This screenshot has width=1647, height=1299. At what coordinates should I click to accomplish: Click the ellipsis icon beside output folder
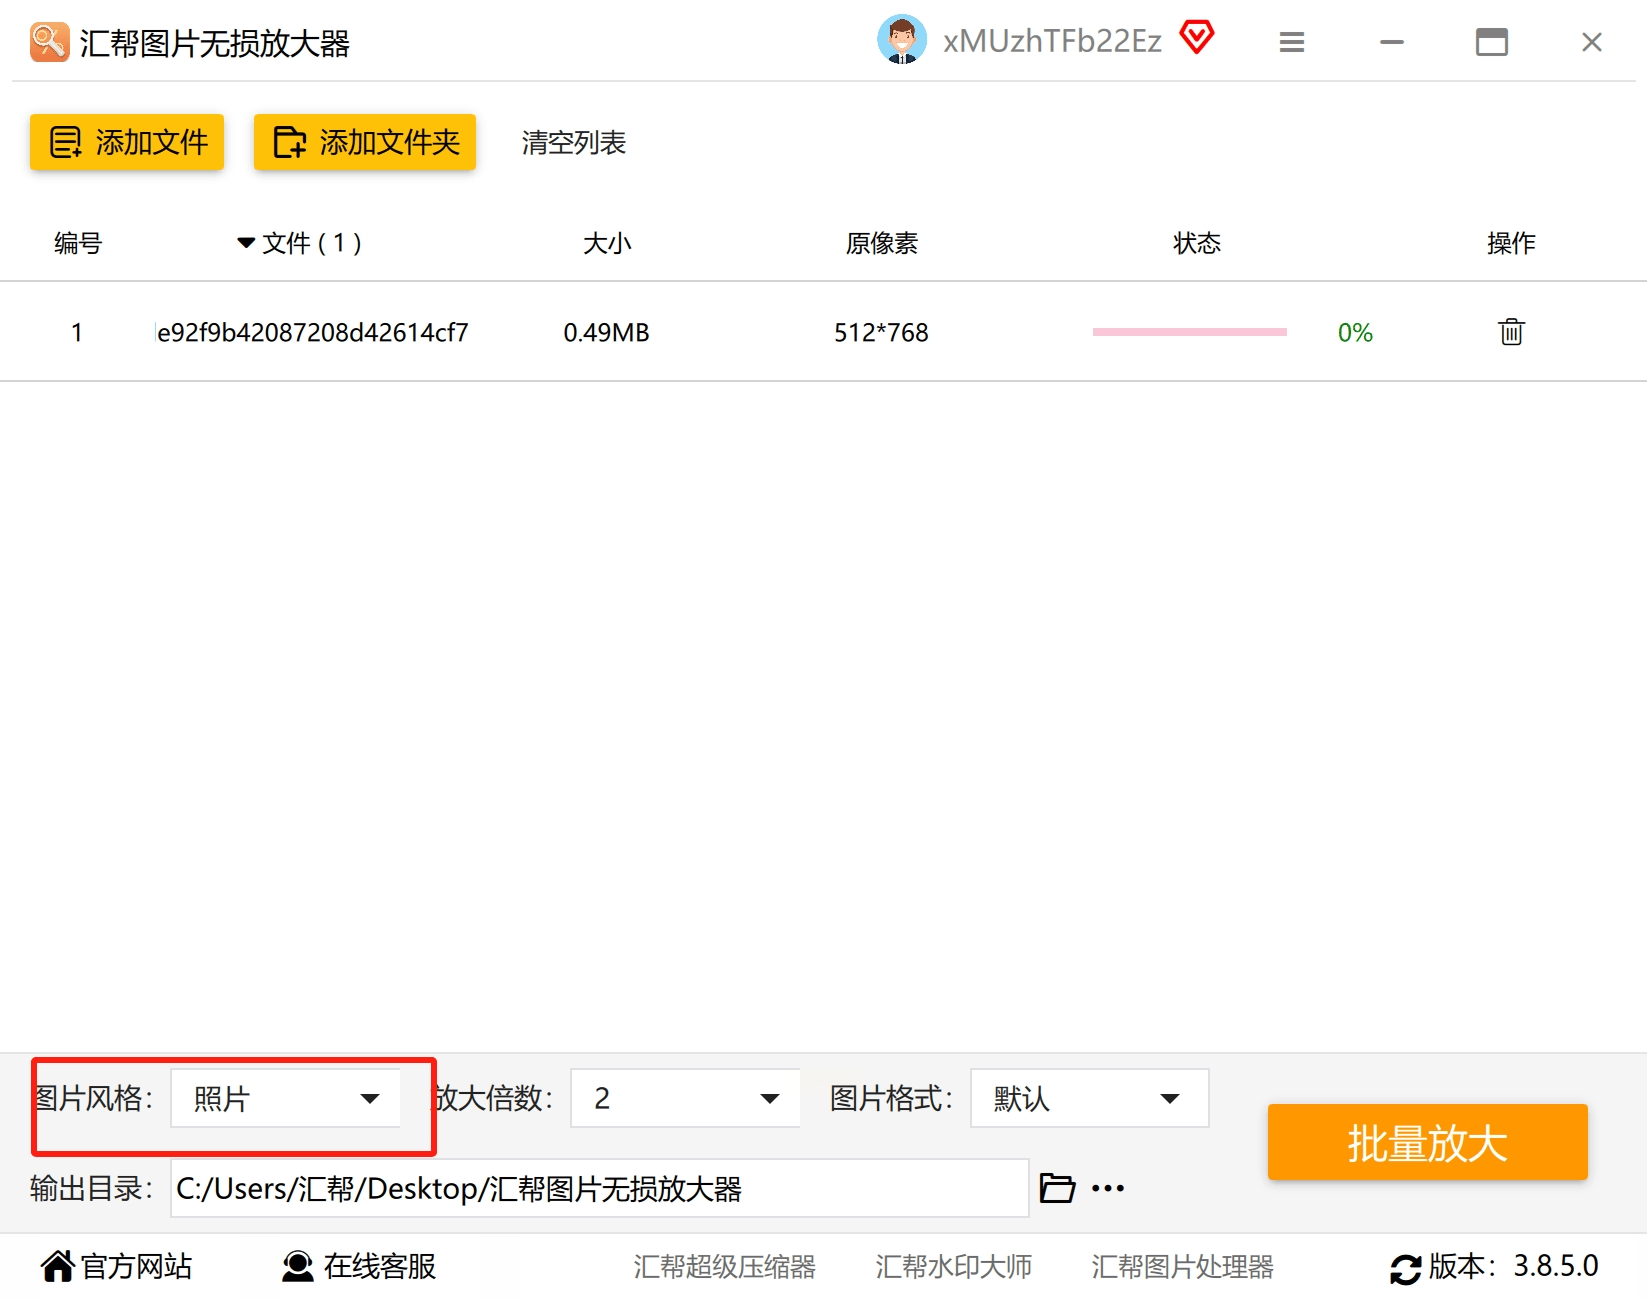pyautogui.click(x=1106, y=1187)
